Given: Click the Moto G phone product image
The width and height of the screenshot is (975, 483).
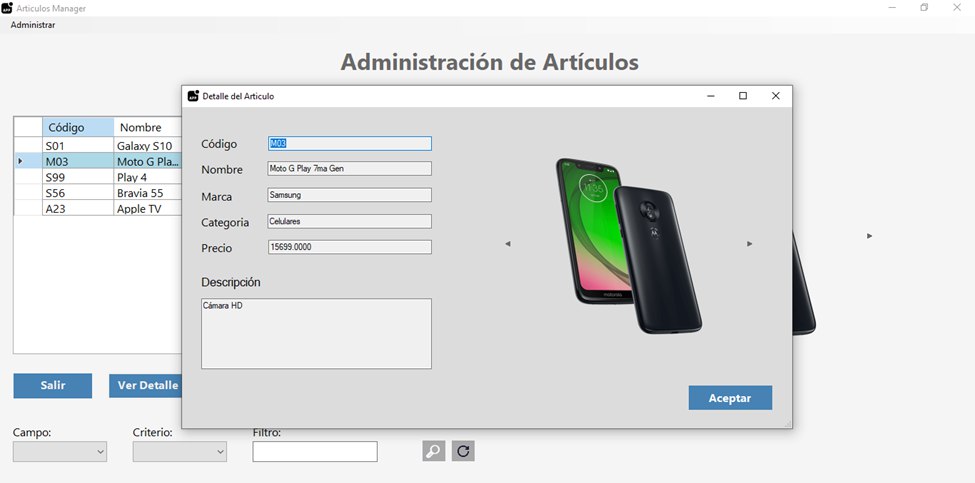Looking at the screenshot, I should tap(629, 245).
